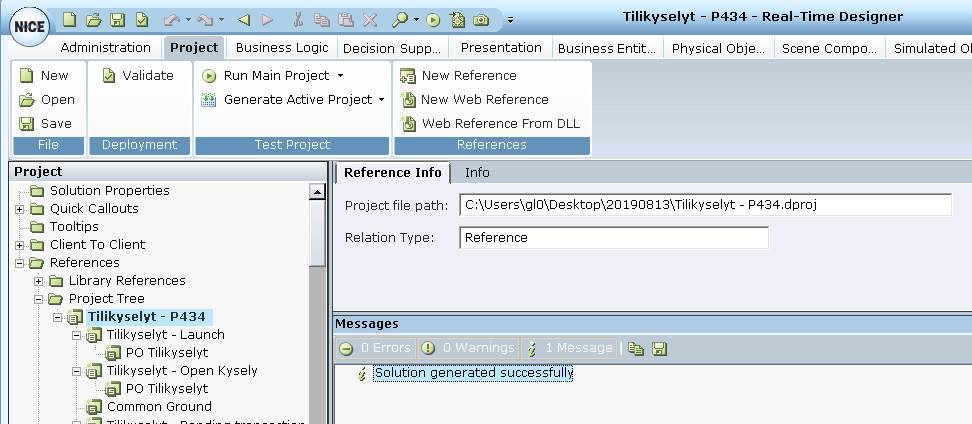
Task: Click the camera screenshot icon in top toolbar
Action: pyautogui.click(x=481, y=19)
